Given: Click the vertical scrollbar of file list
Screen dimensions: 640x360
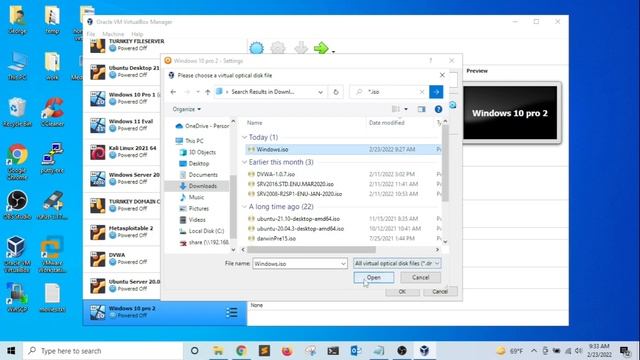Looking at the screenshot, I should coord(445,163).
